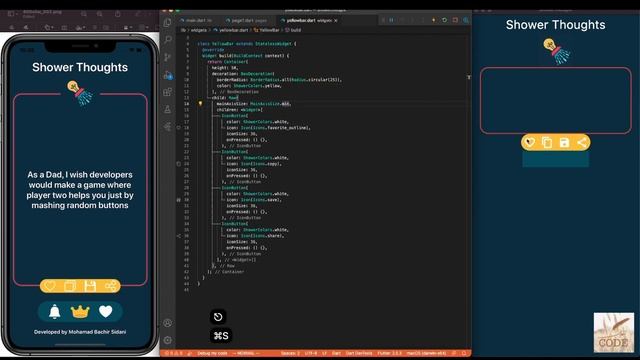
Task: Click the ShowerColors.yellow color line
Action: click(x=249, y=86)
